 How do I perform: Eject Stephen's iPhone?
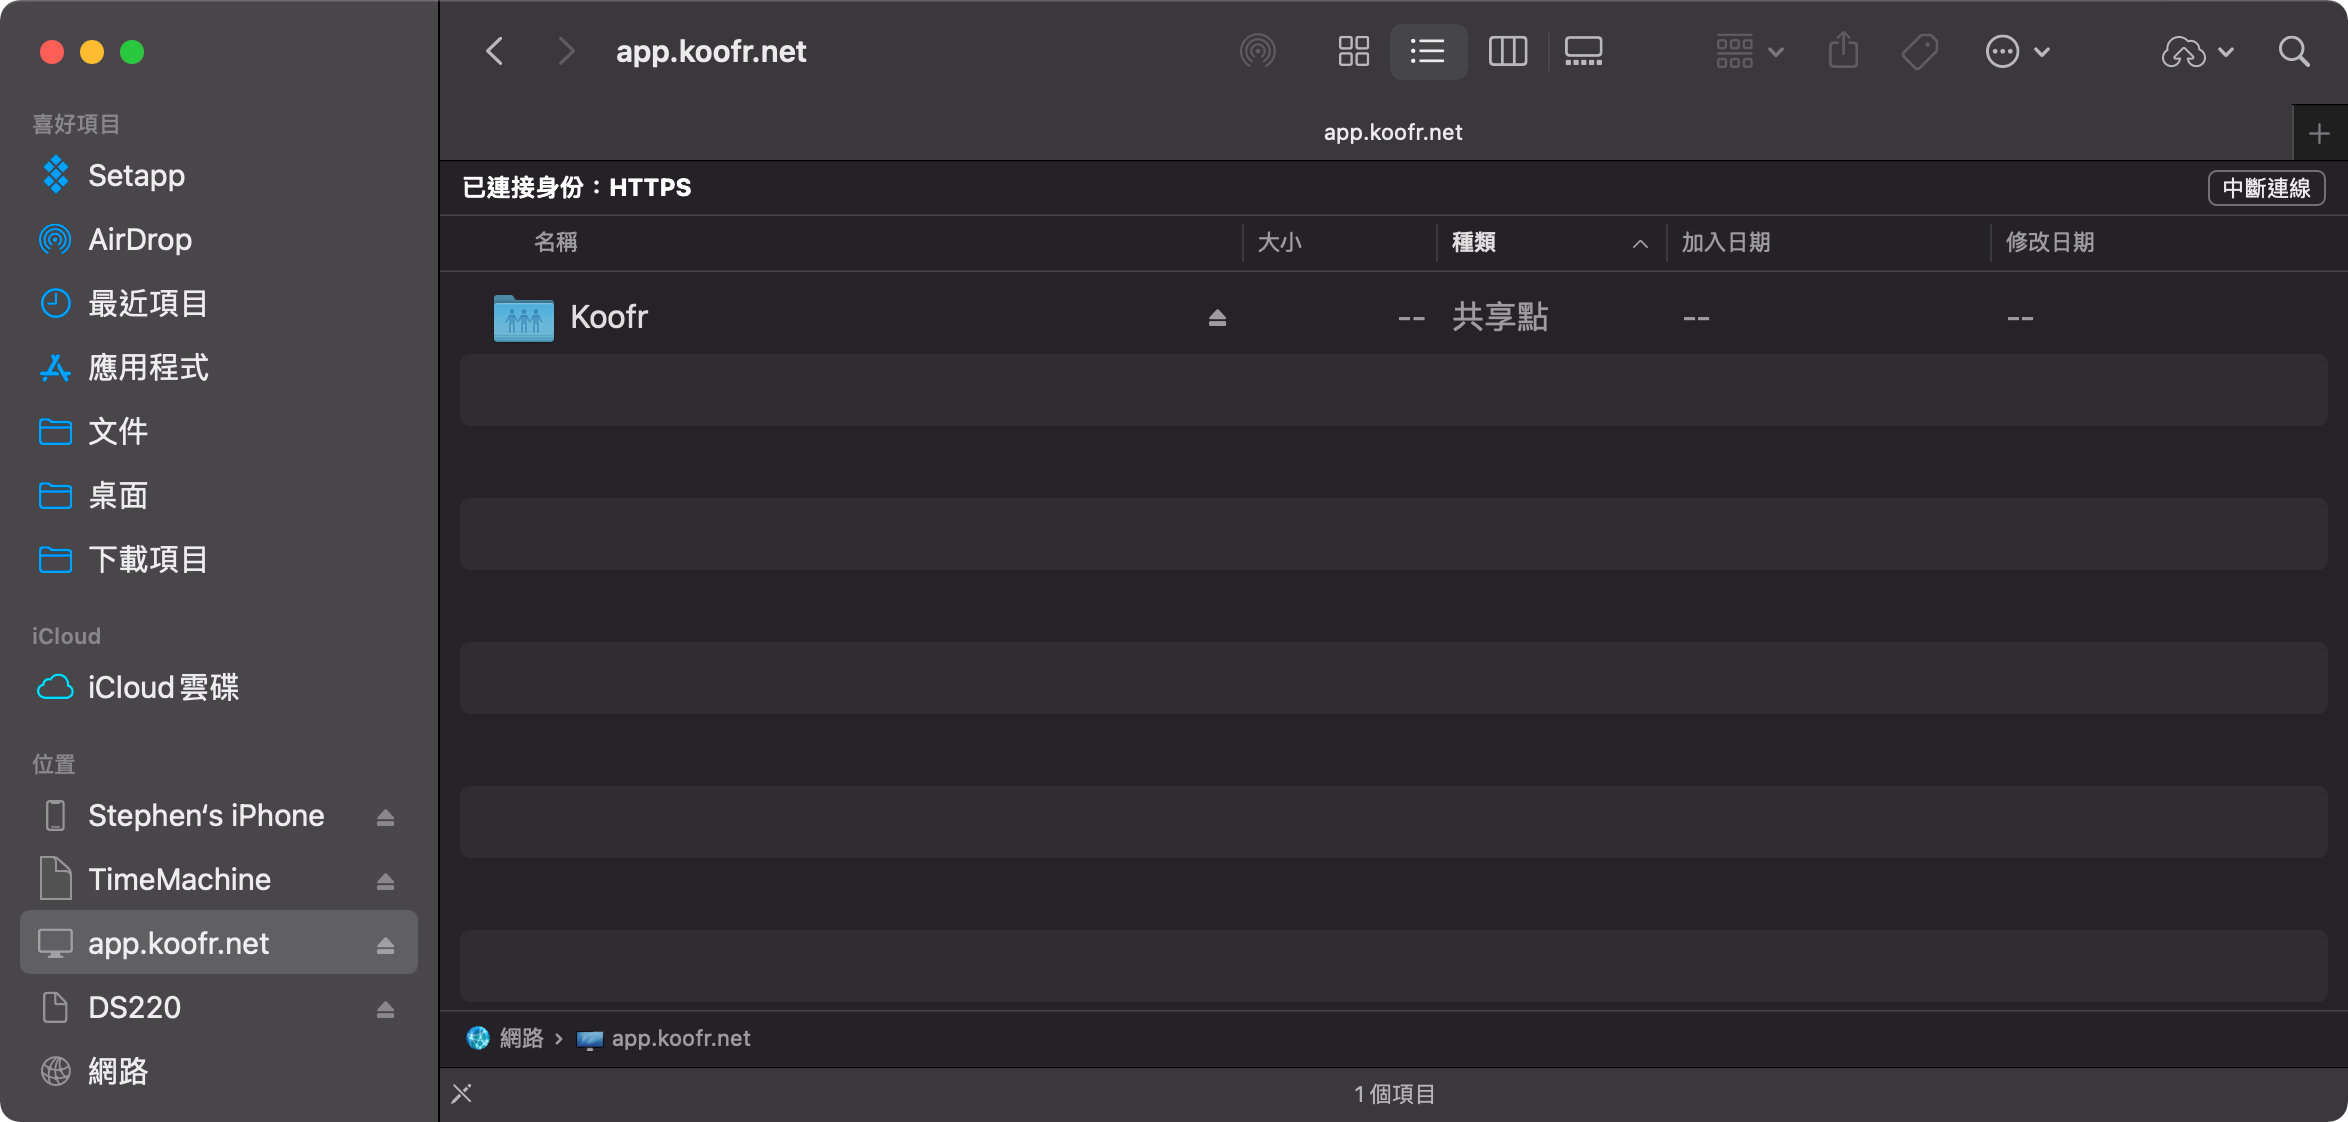coord(385,817)
